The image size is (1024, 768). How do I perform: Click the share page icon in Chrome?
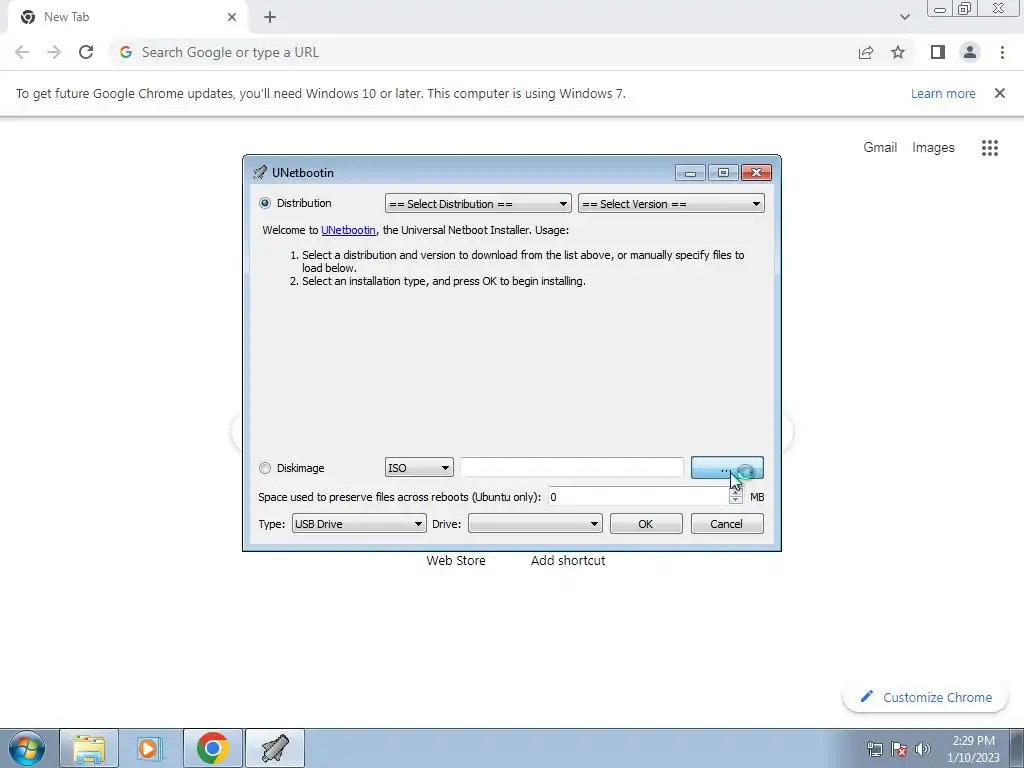pos(866,52)
